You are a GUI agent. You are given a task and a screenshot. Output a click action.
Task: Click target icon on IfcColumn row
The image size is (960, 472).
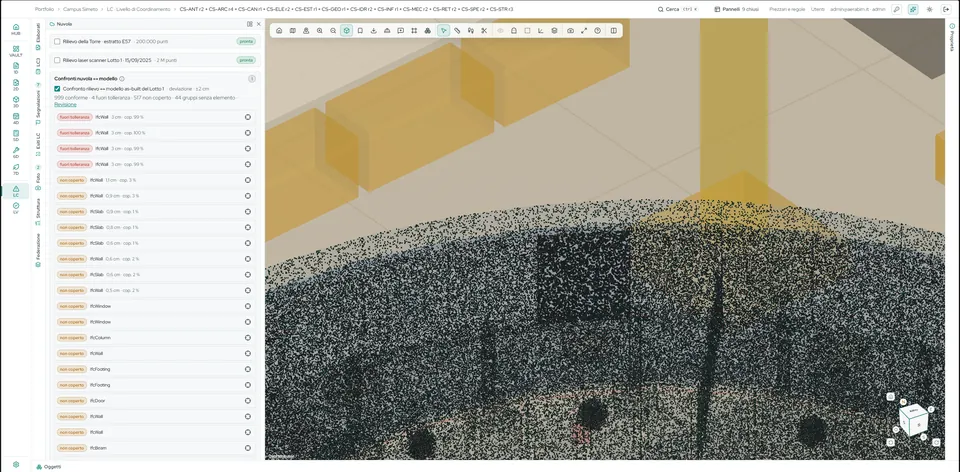click(248, 338)
